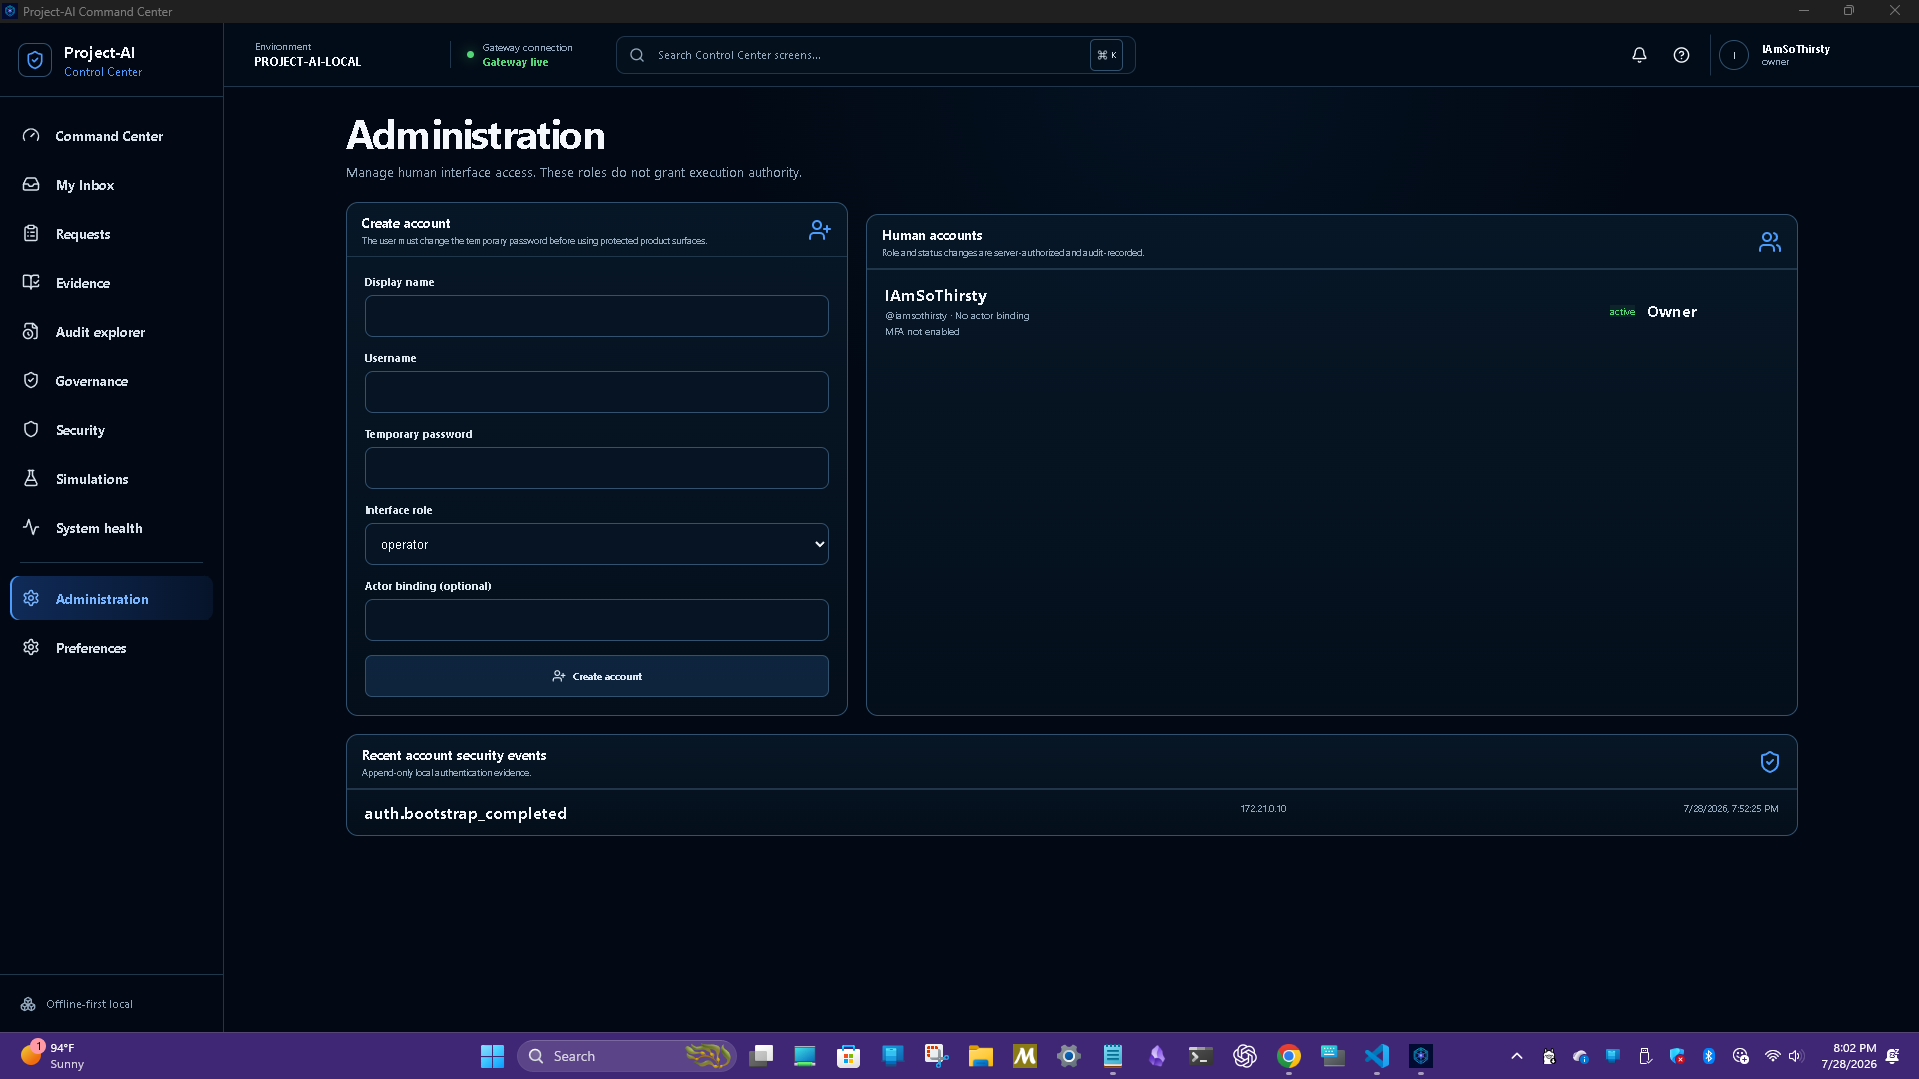
Task: Open File Explorer from taskbar
Action: tap(980, 1056)
